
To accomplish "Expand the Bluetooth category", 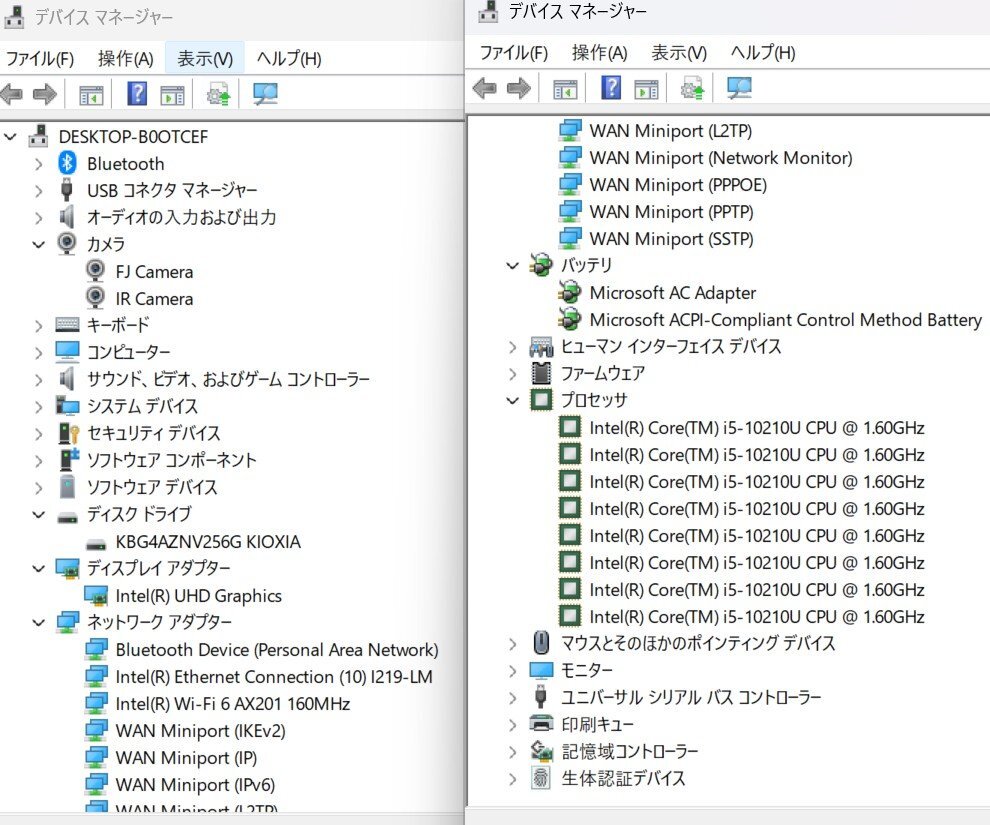I will [x=38, y=163].
